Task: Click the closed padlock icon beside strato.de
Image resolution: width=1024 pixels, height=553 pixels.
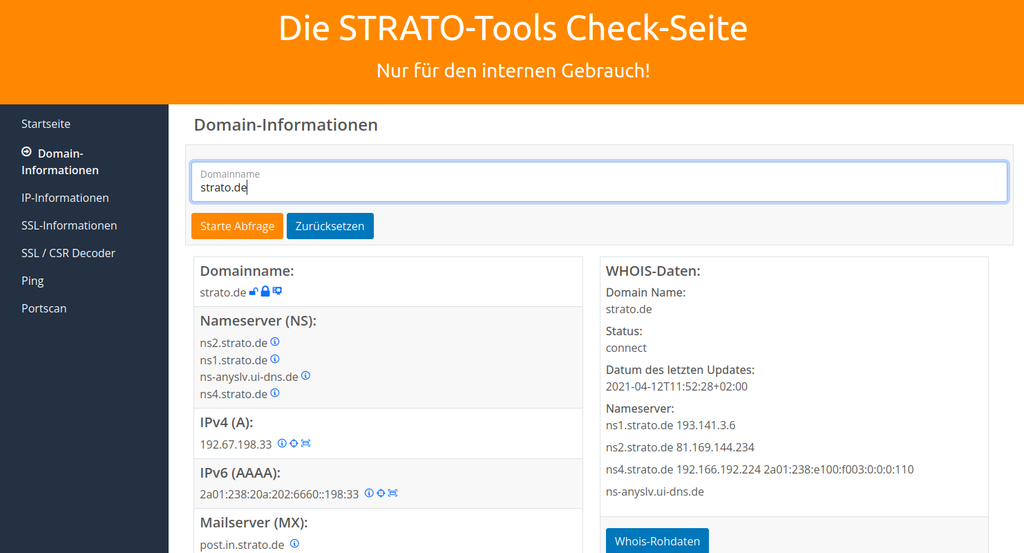Action: 265,291
